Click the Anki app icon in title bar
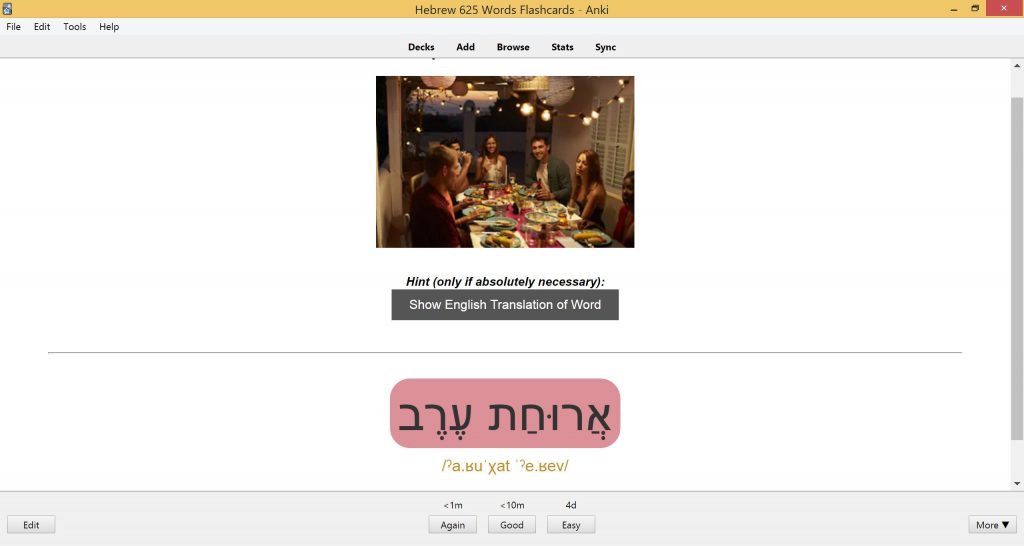1024x546 pixels. tap(7, 9)
